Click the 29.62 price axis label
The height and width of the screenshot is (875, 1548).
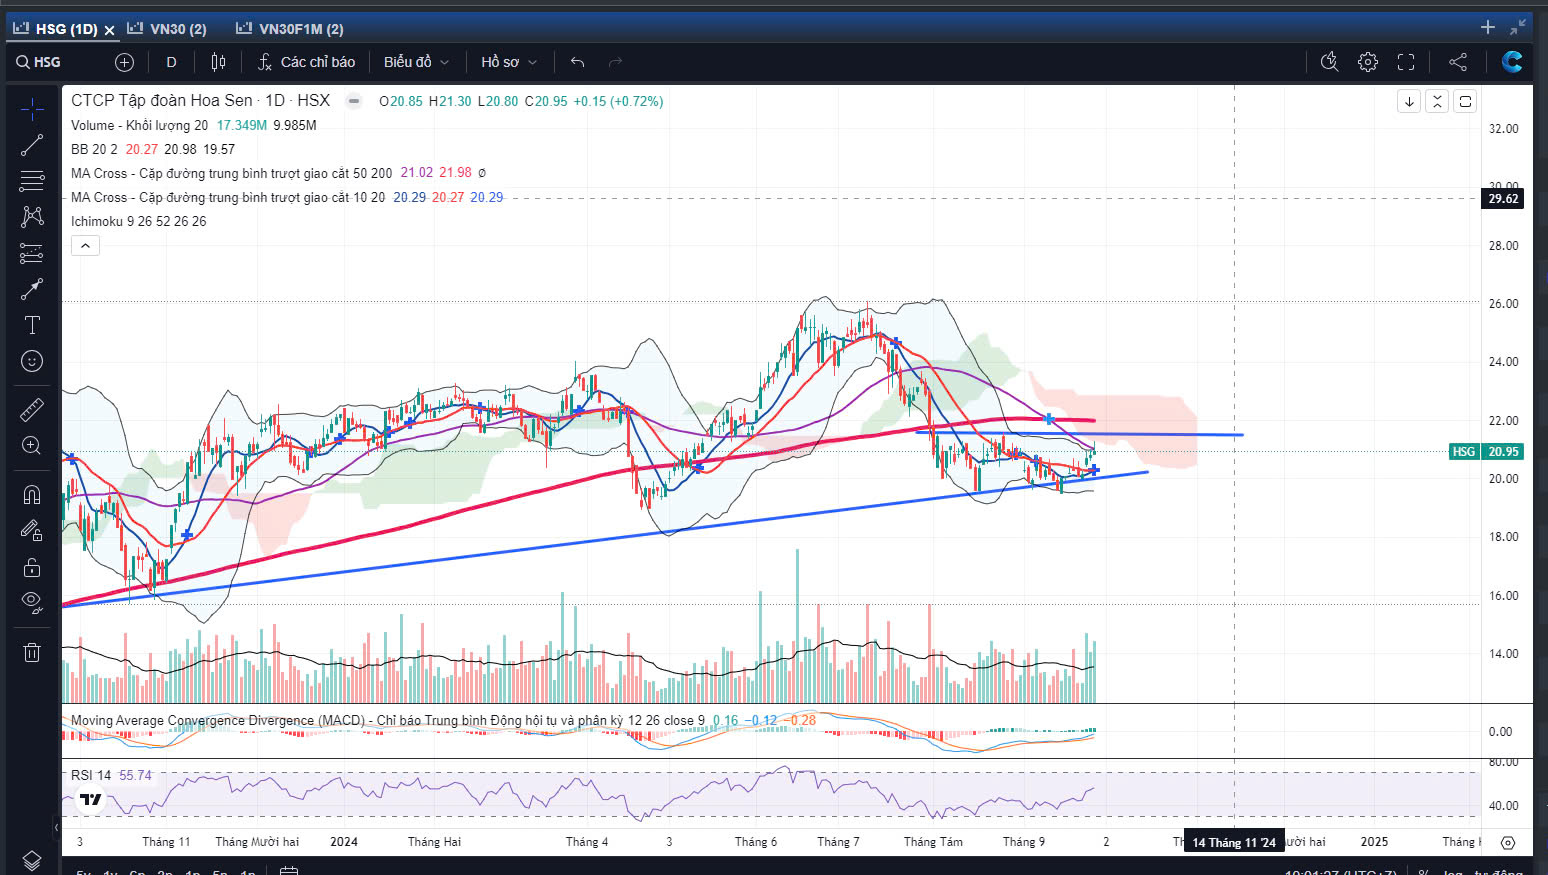(x=1503, y=199)
